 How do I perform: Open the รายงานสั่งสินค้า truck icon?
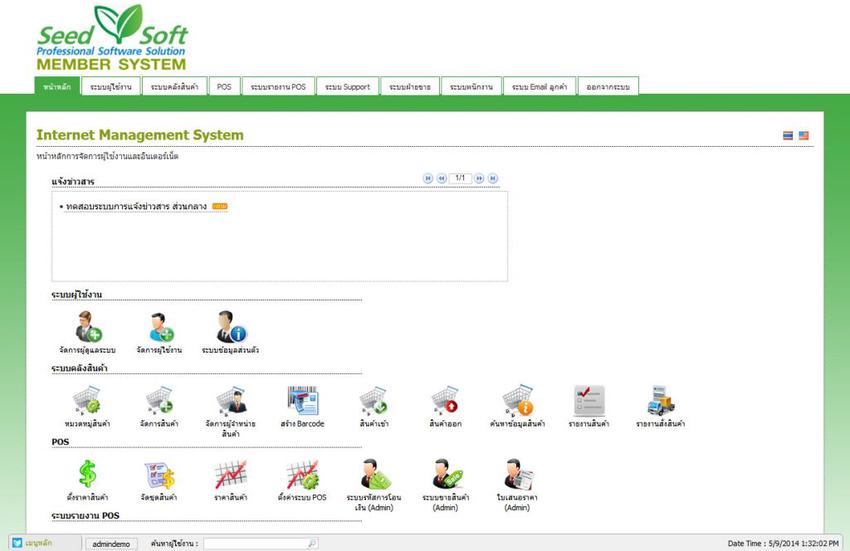[660, 400]
